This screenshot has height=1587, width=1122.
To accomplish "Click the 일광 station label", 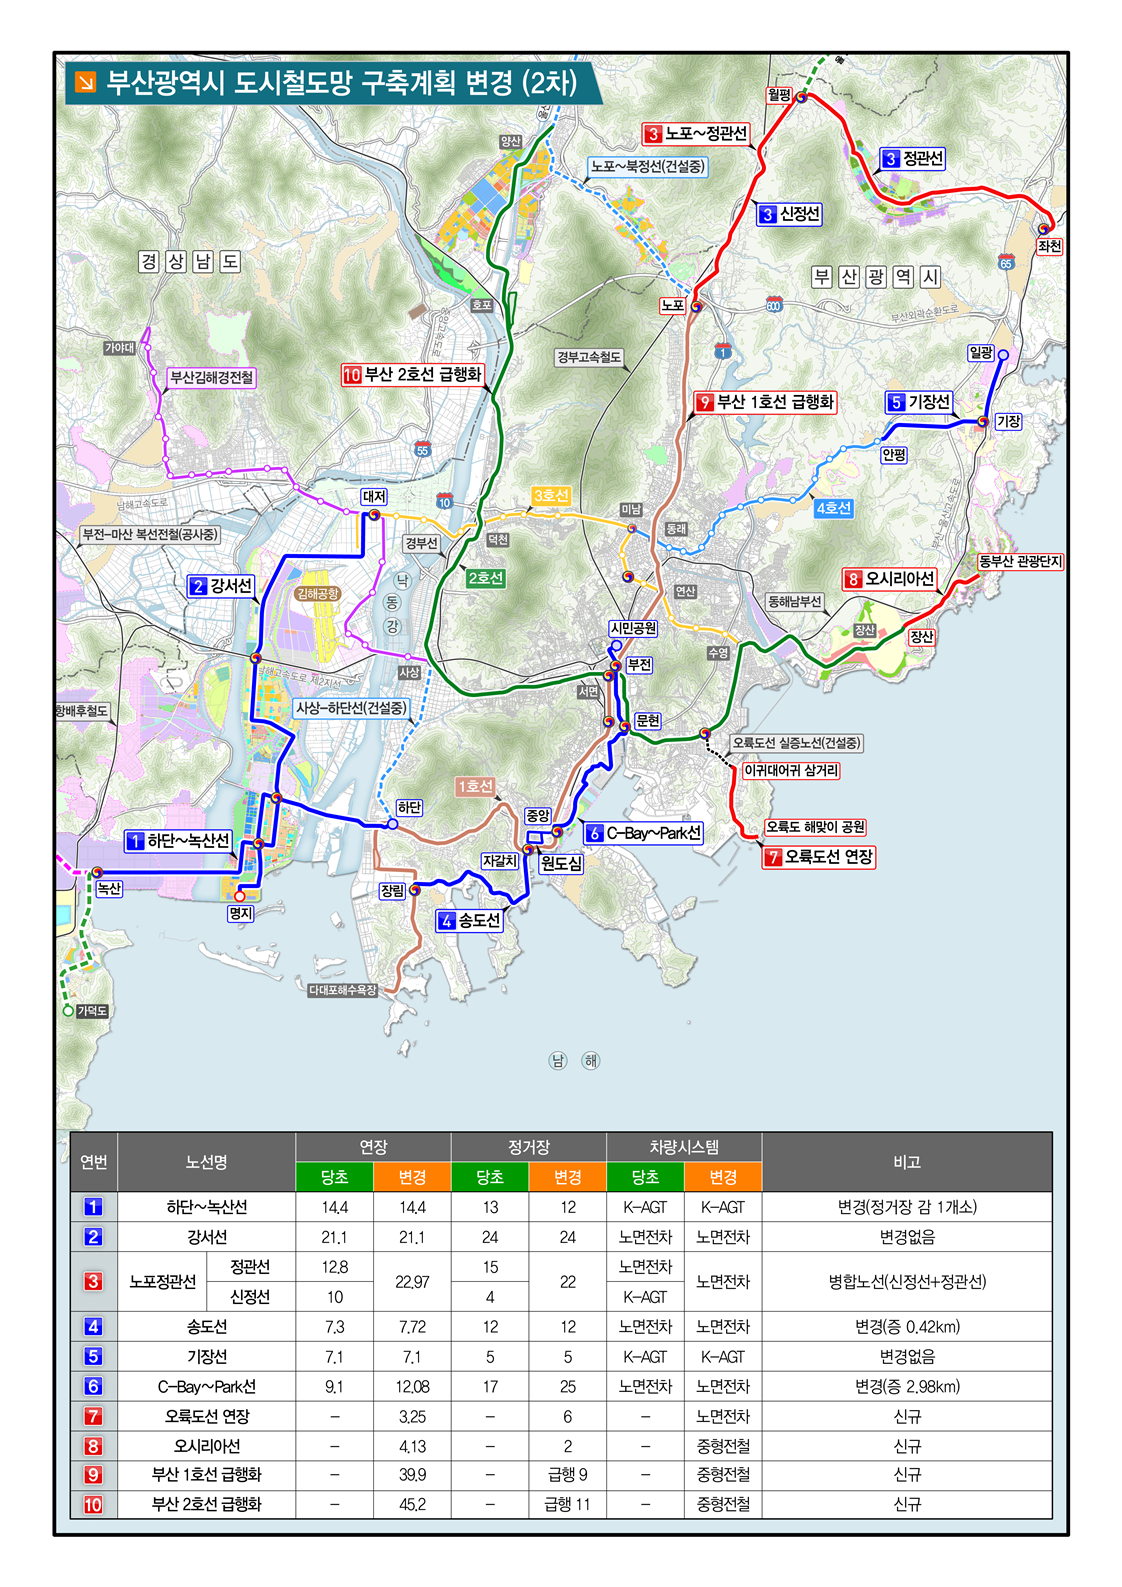I will [x=981, y=353].
